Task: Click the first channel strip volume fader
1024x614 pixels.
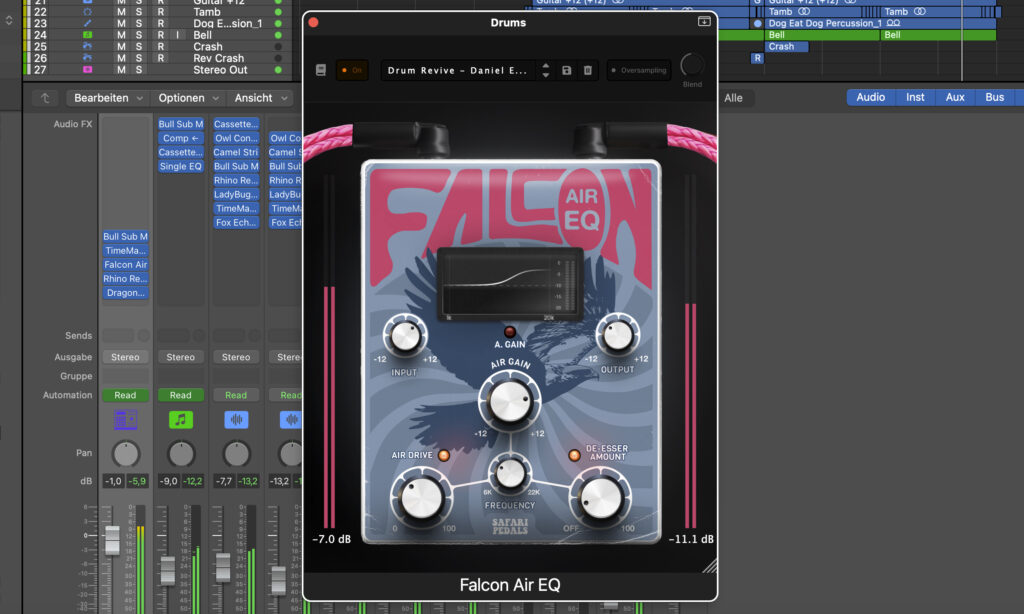Action: click(x=112, y=540)
